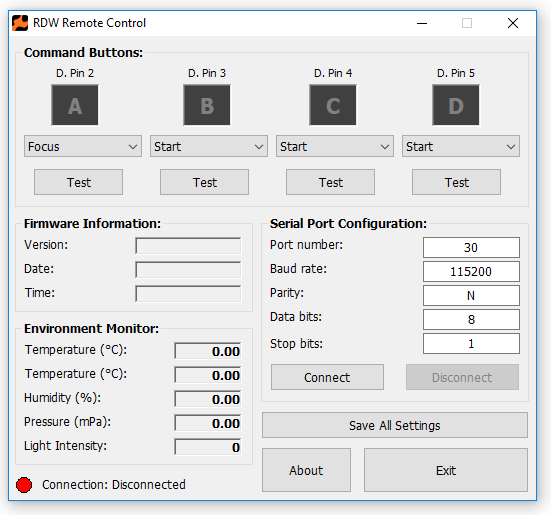The image size is (551, 515).
Task: Click the RDW app icon in title bar
Action: pyautogui.click(x=20, y=23)
